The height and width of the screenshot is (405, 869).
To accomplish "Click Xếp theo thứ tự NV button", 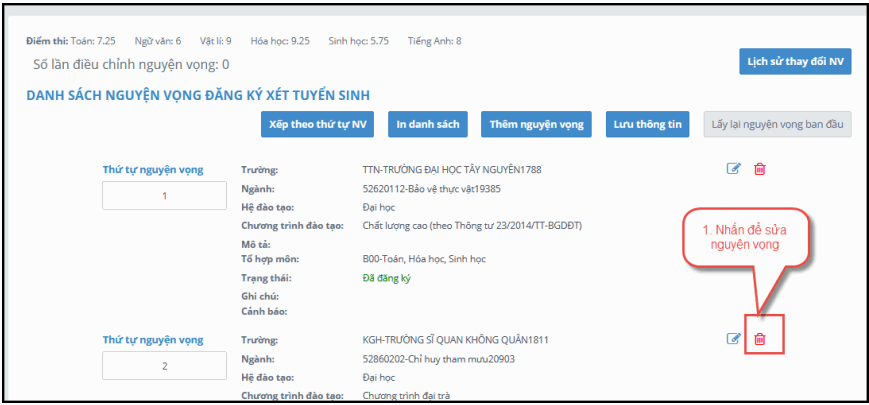I will click(x=318, y=124).
